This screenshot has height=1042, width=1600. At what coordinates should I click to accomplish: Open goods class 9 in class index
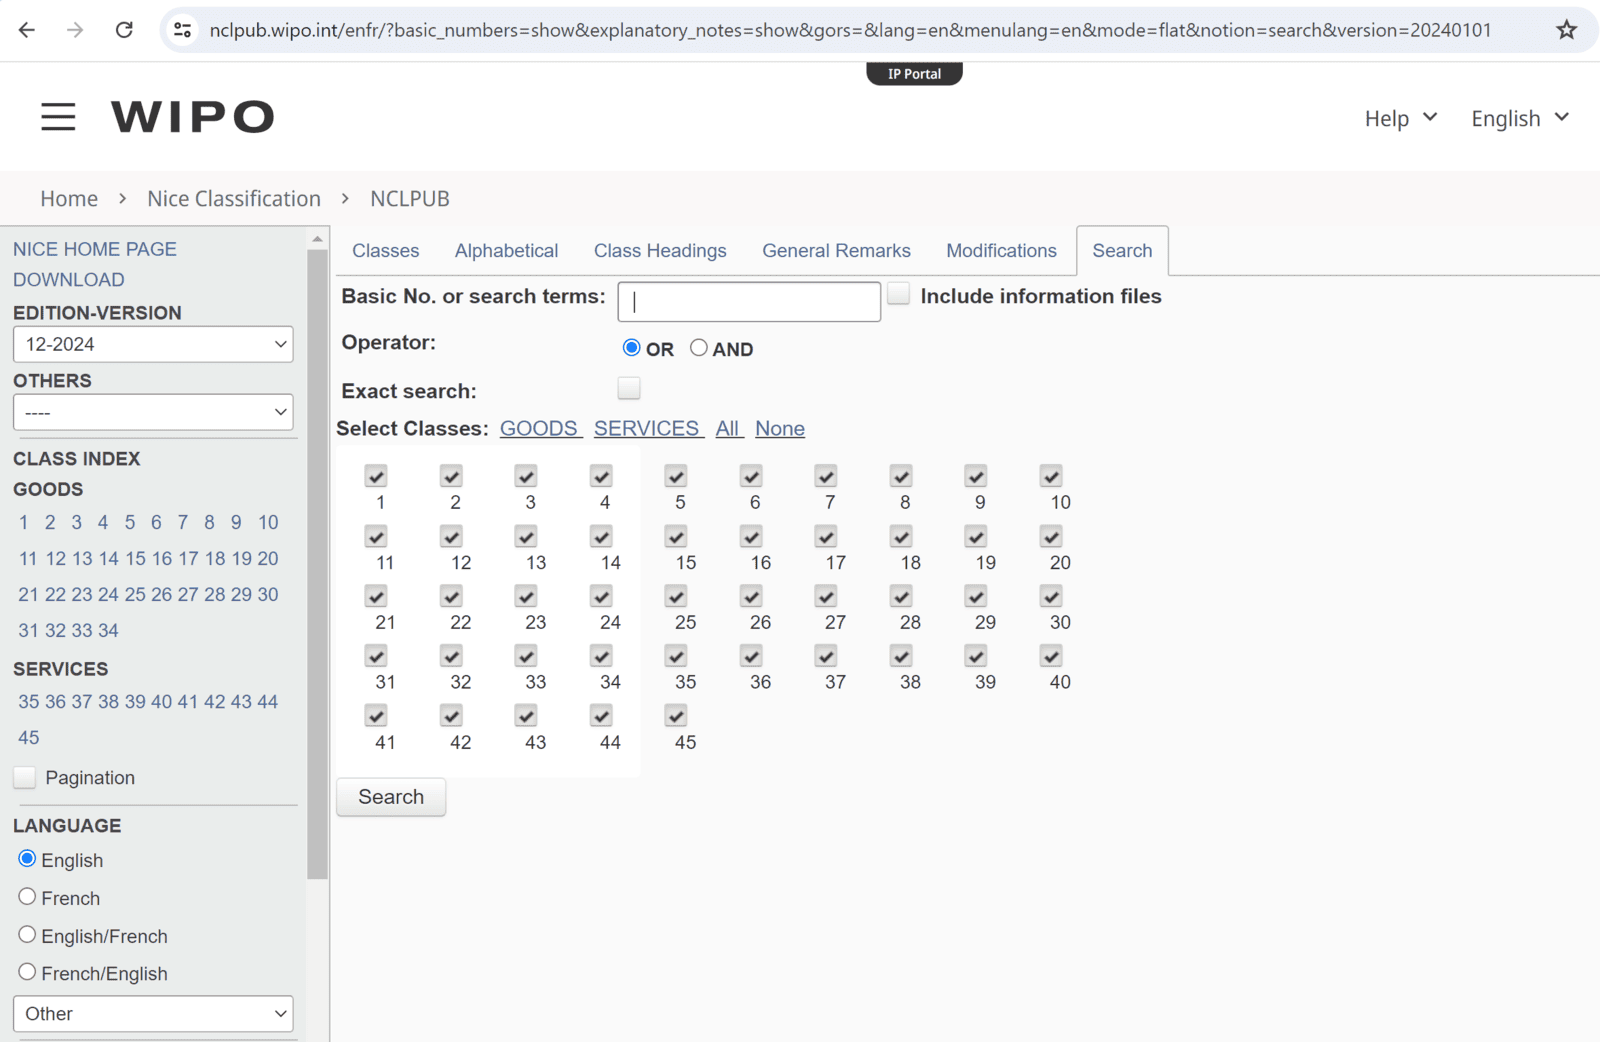[x=236, y=522]
